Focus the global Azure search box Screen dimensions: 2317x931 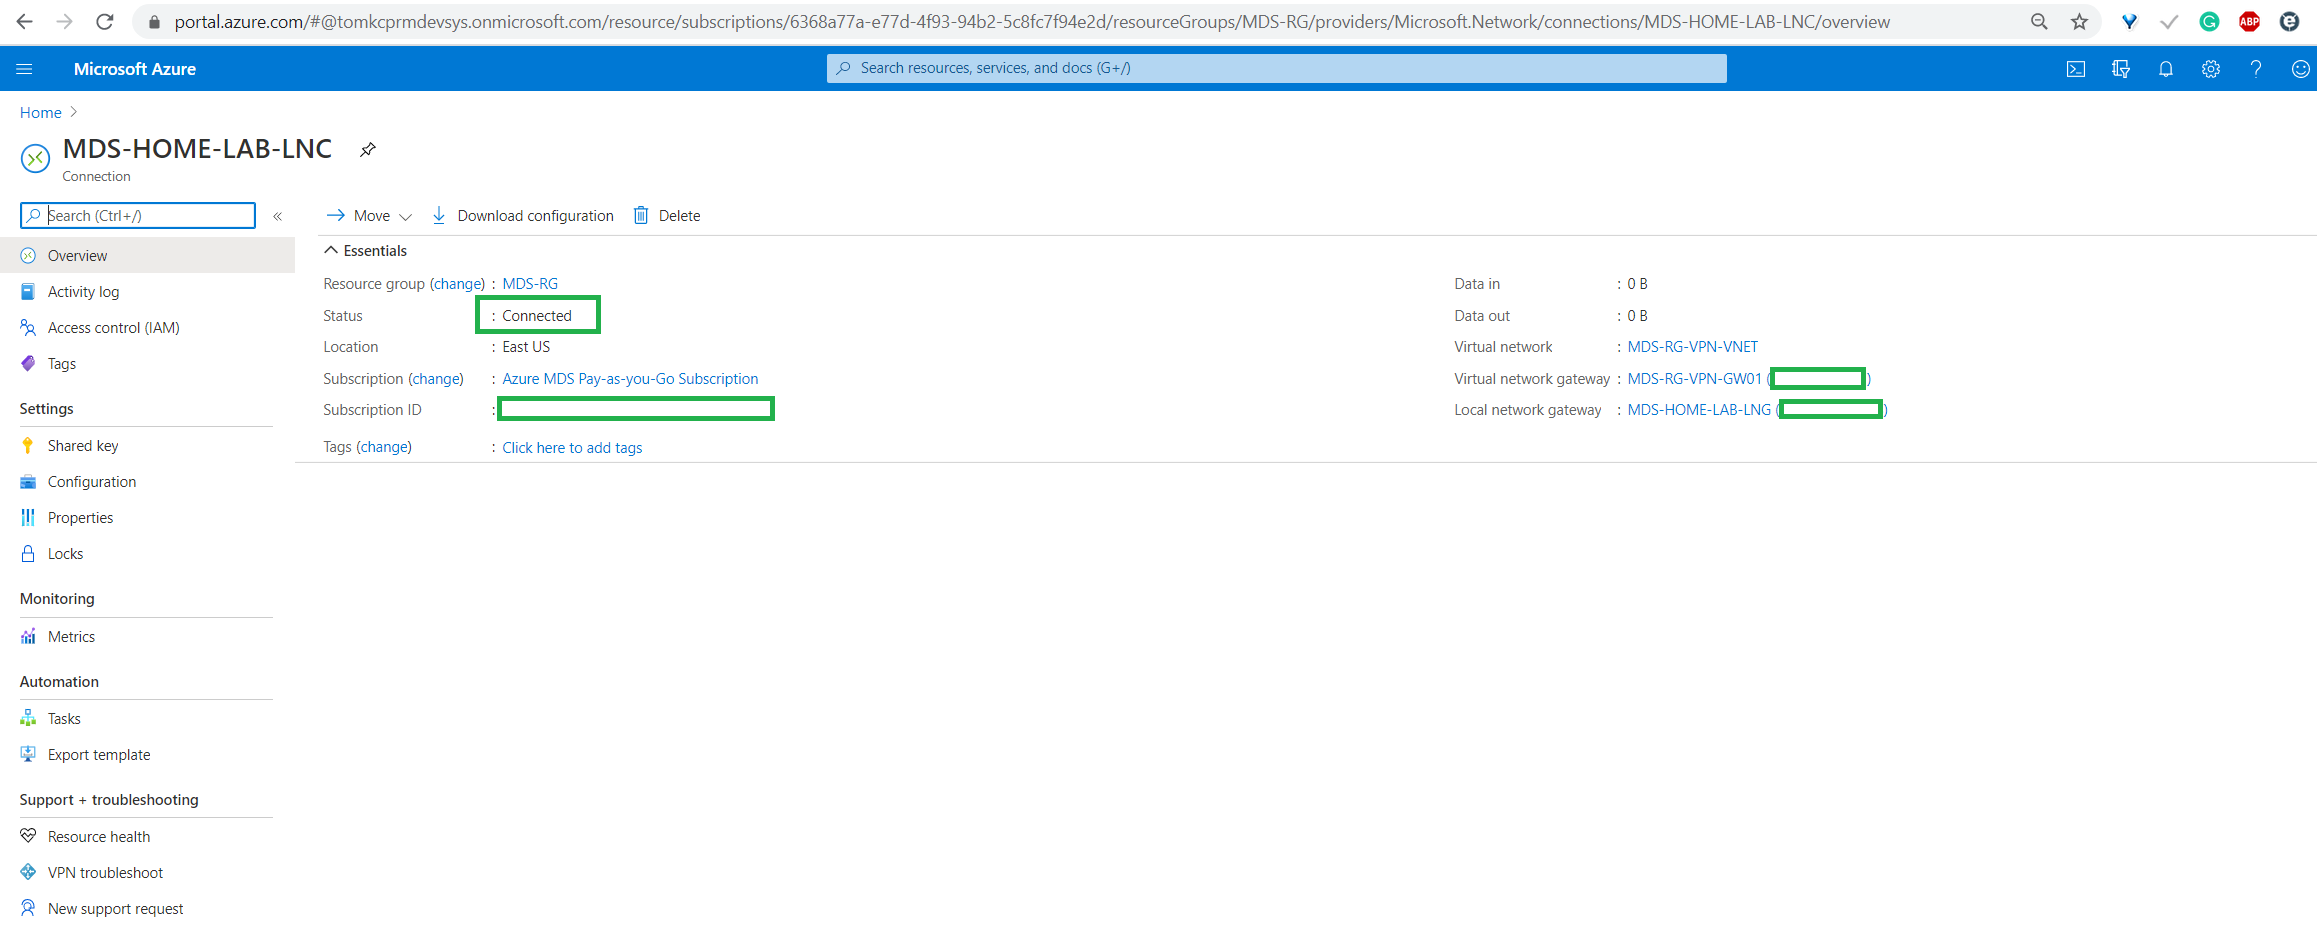[1276, 68]
